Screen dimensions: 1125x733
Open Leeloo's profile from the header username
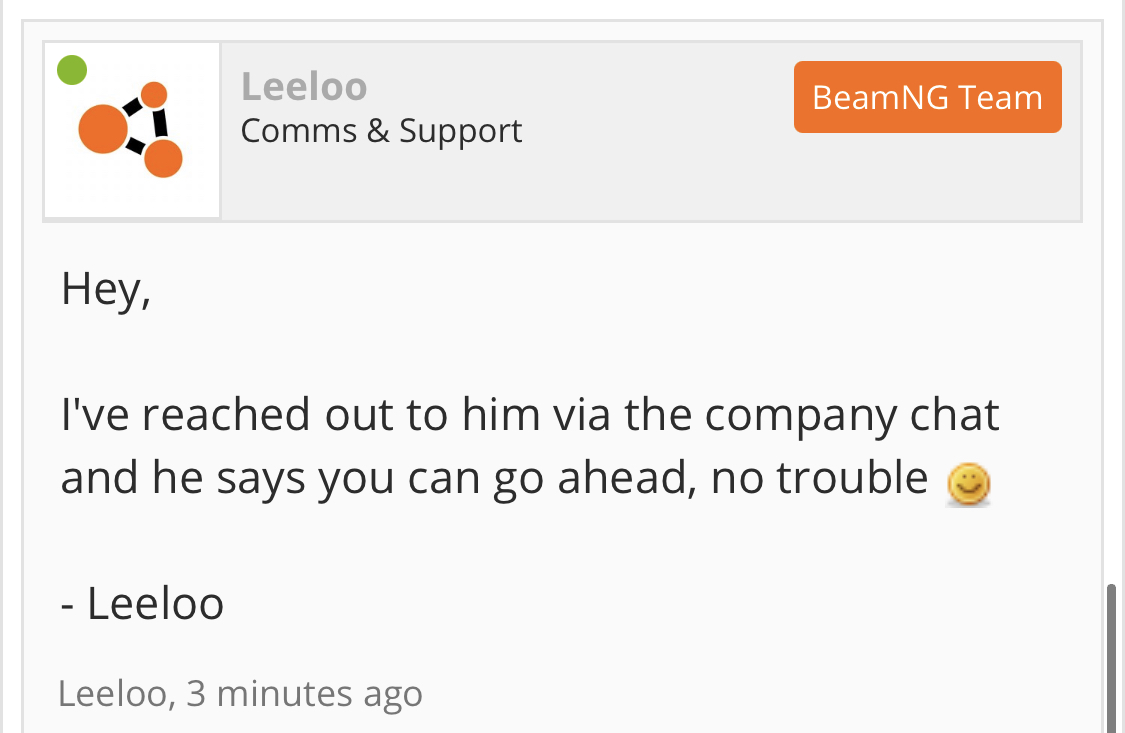(304, 87)
